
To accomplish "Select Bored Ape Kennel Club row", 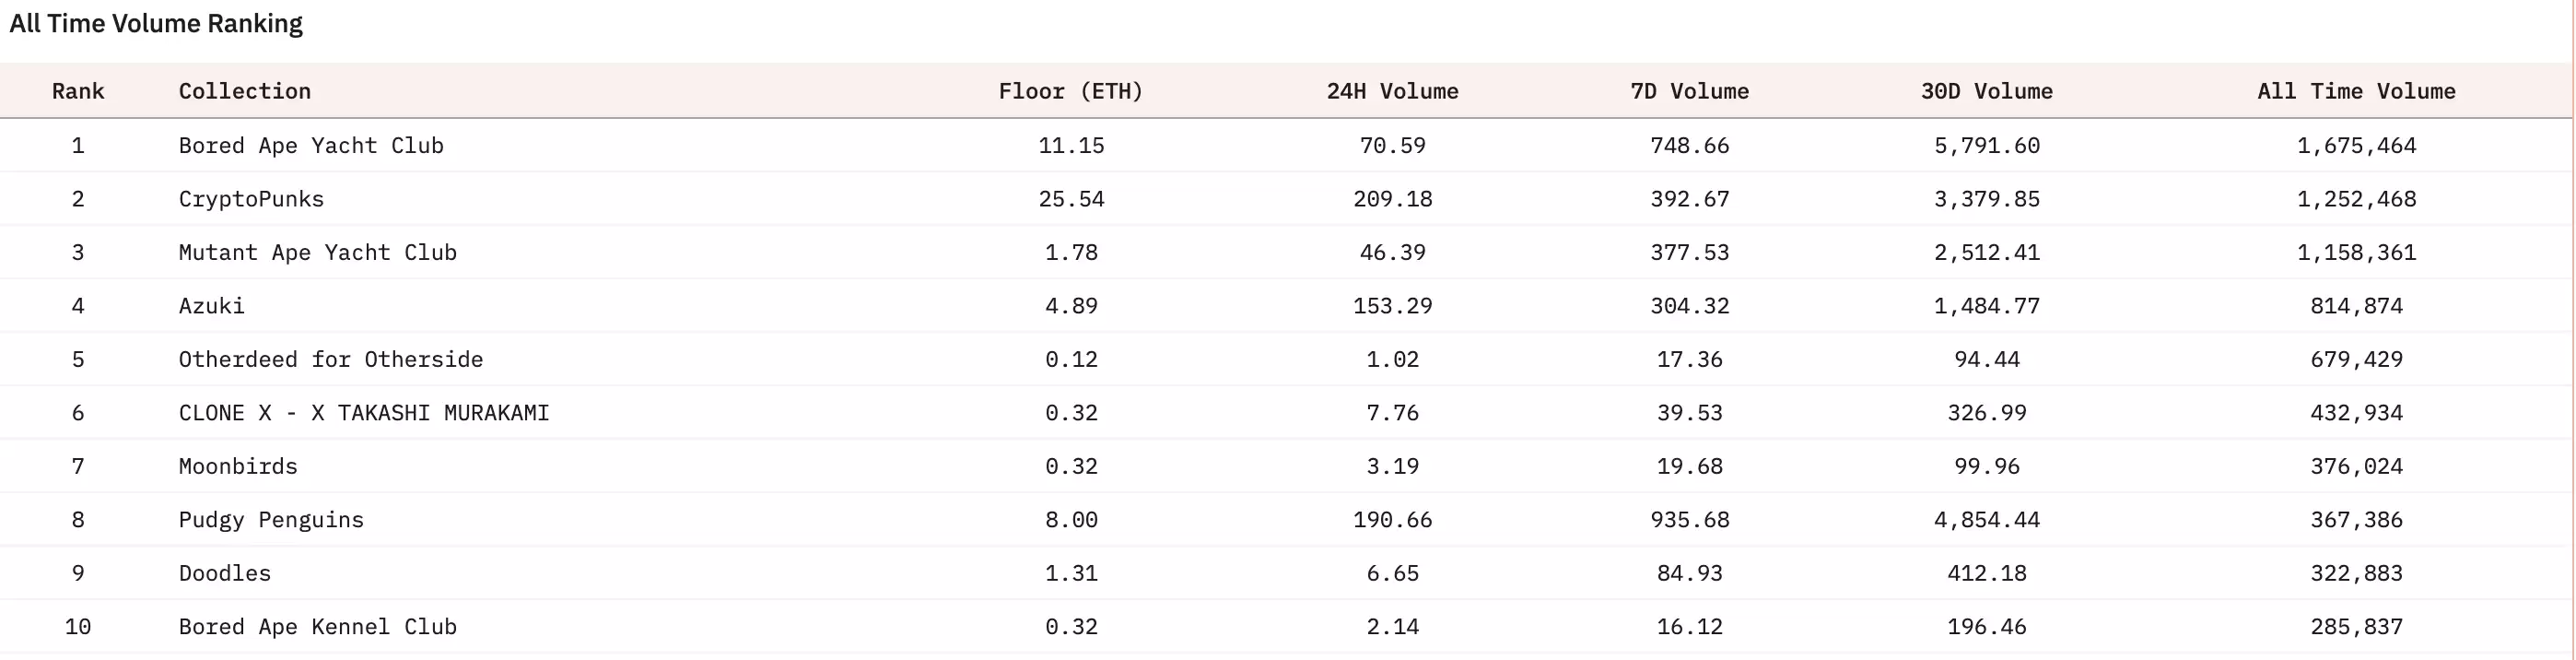I will 317,627.
